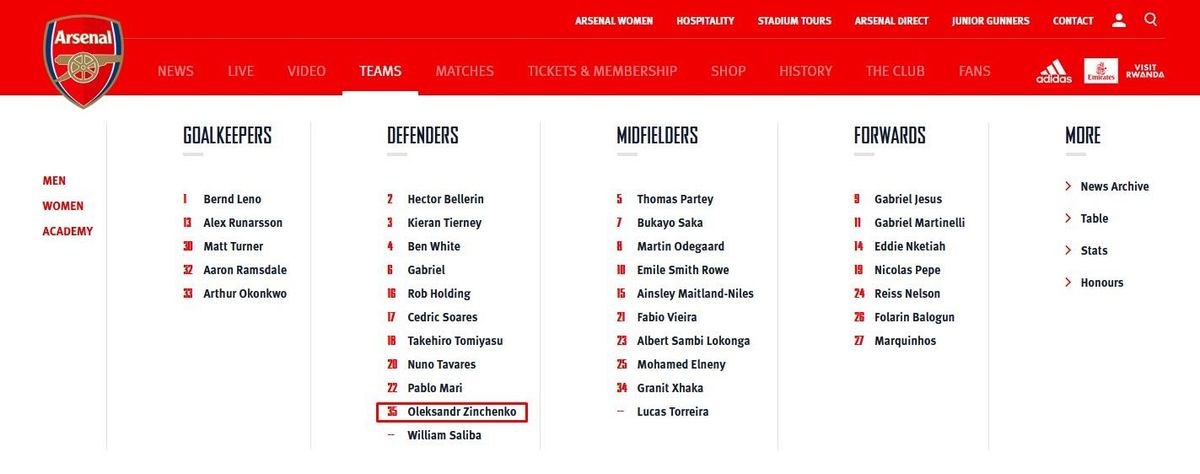Go to Arsenal Women top link
Screen dimensions: 1200x474
click(614, 20)
